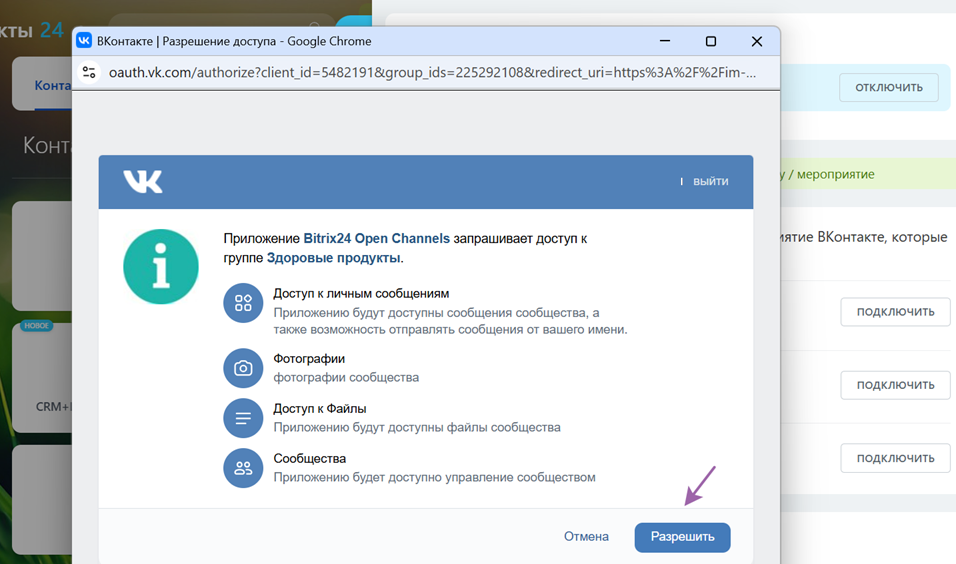The height and width of the screenshot is (564, 956).
Task: Click the мероприятие text in green bar
Action: click(836, 174)
